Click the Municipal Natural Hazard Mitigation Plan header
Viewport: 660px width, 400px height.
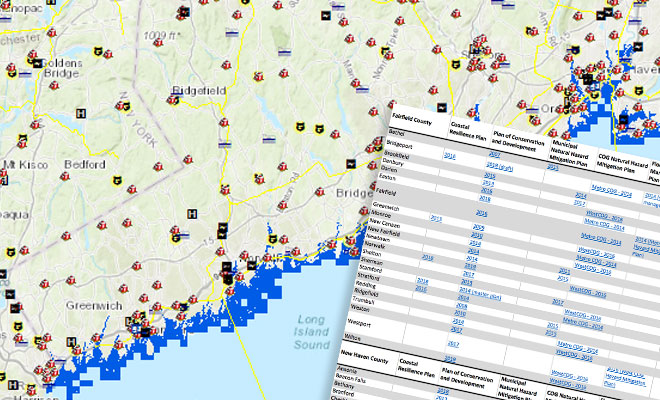570,154
